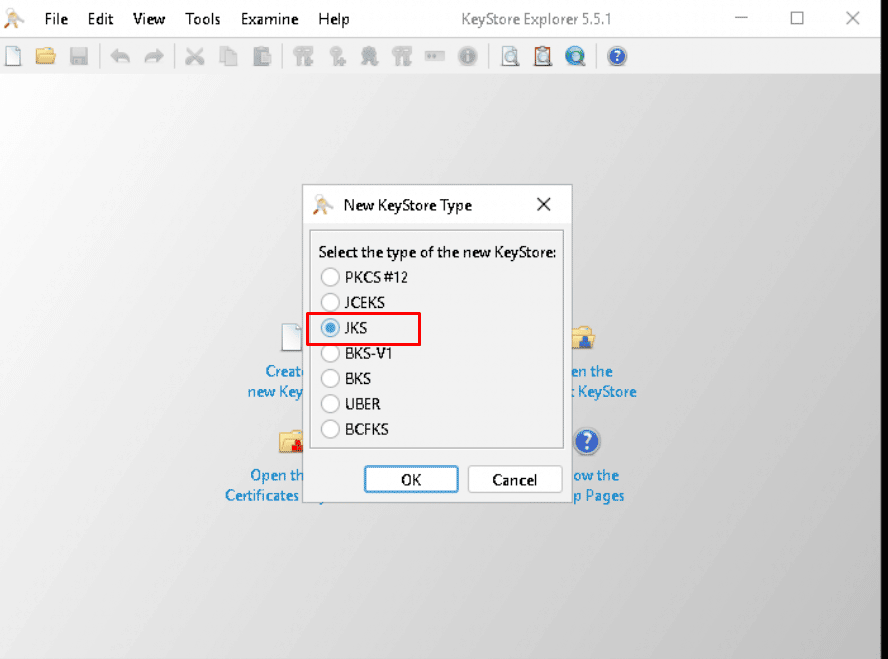Select the PKCS #12 keystore type
This screenshot has width=888, height=659.
point(329,277)
